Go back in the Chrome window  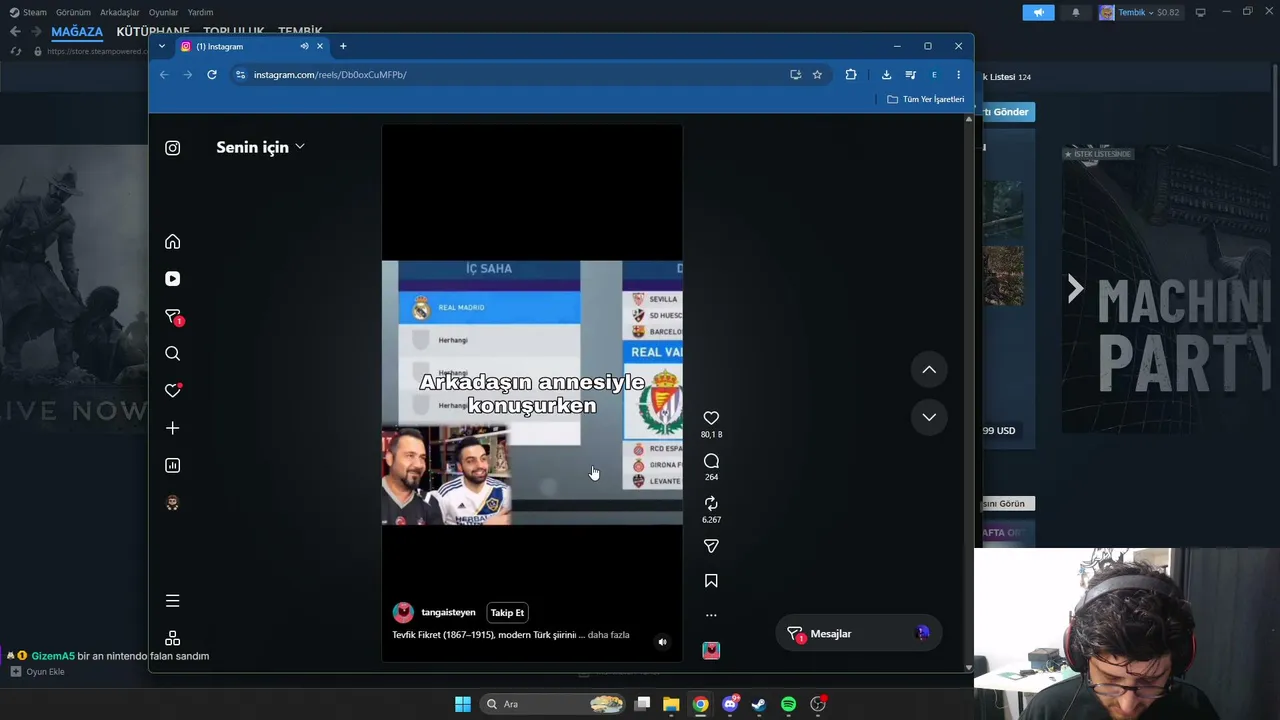pyautogui.click(x=164, y=75)
